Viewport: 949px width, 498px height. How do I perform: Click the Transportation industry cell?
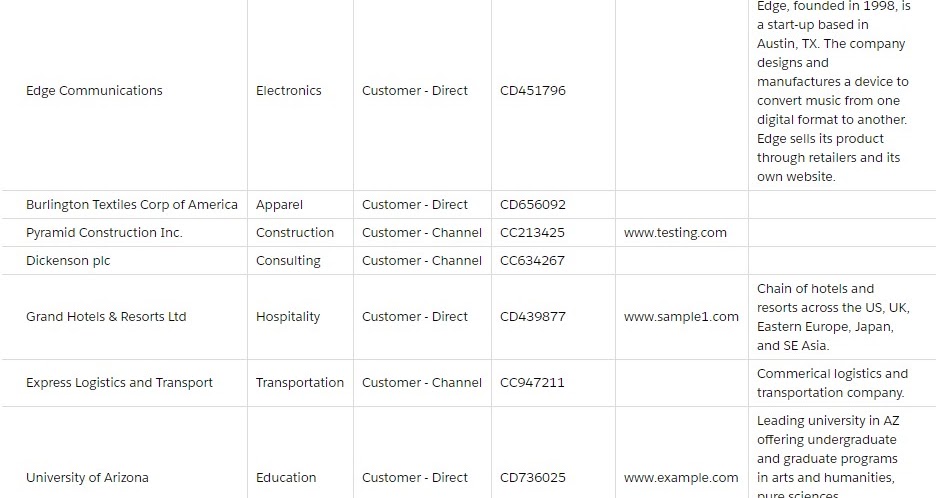coord(300,382)
